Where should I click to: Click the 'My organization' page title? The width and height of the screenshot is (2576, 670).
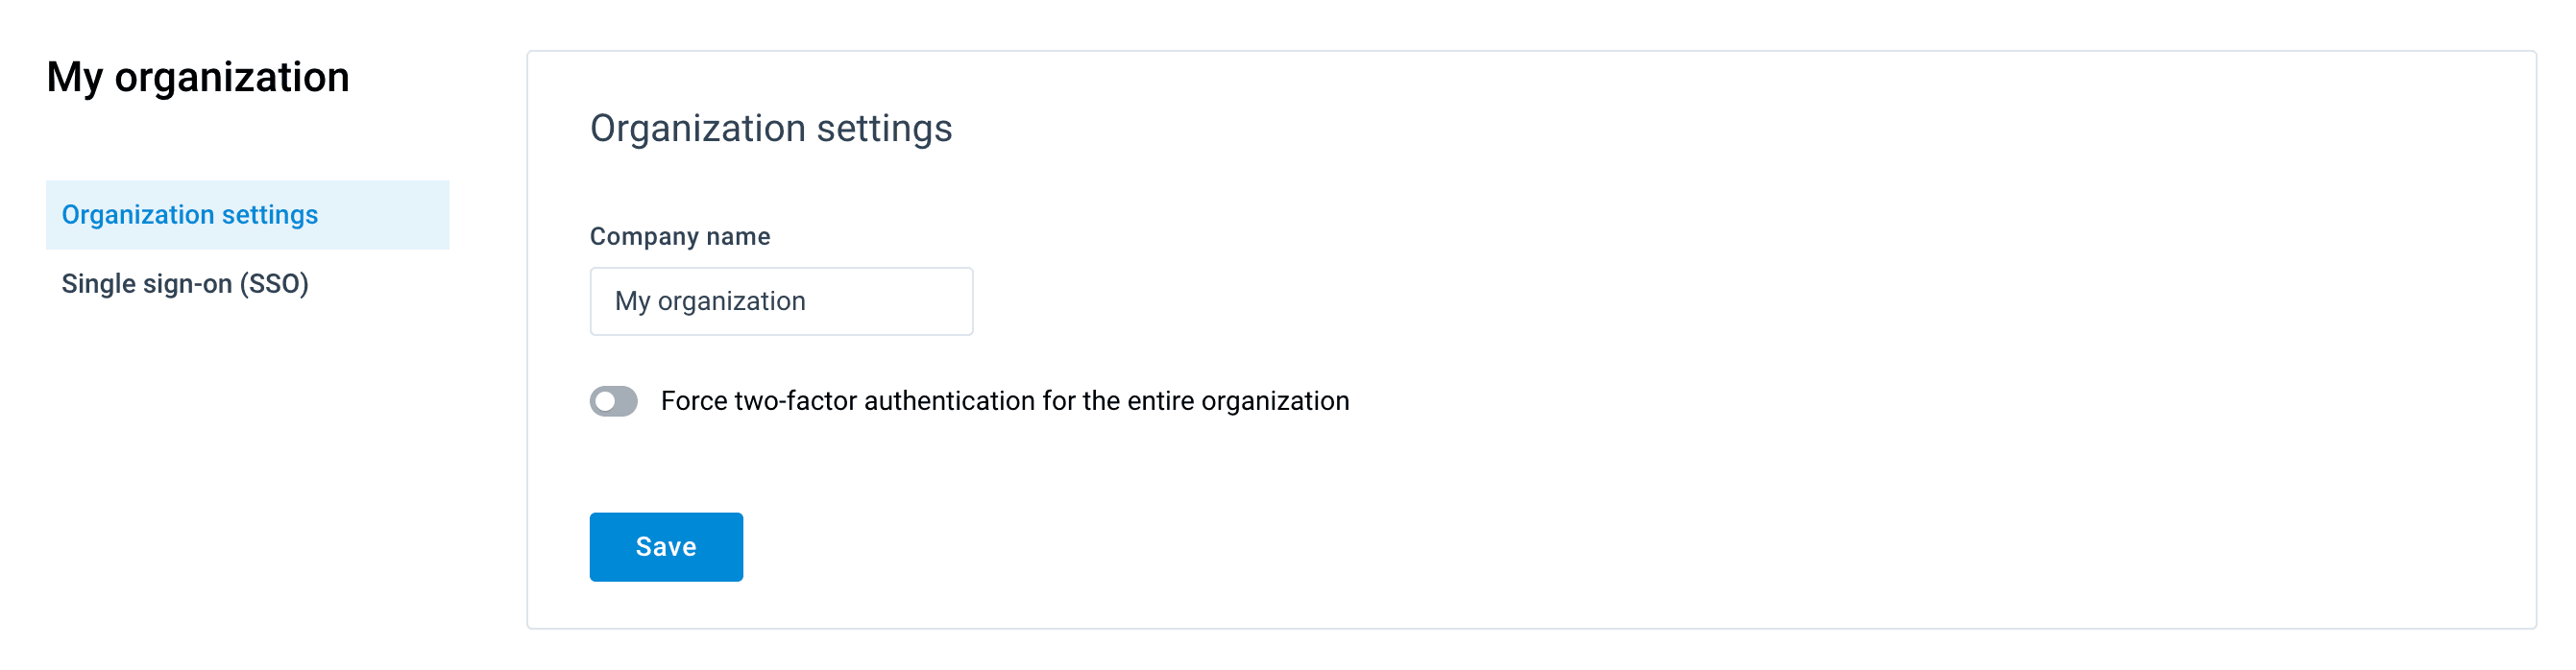tap(198, 78)
